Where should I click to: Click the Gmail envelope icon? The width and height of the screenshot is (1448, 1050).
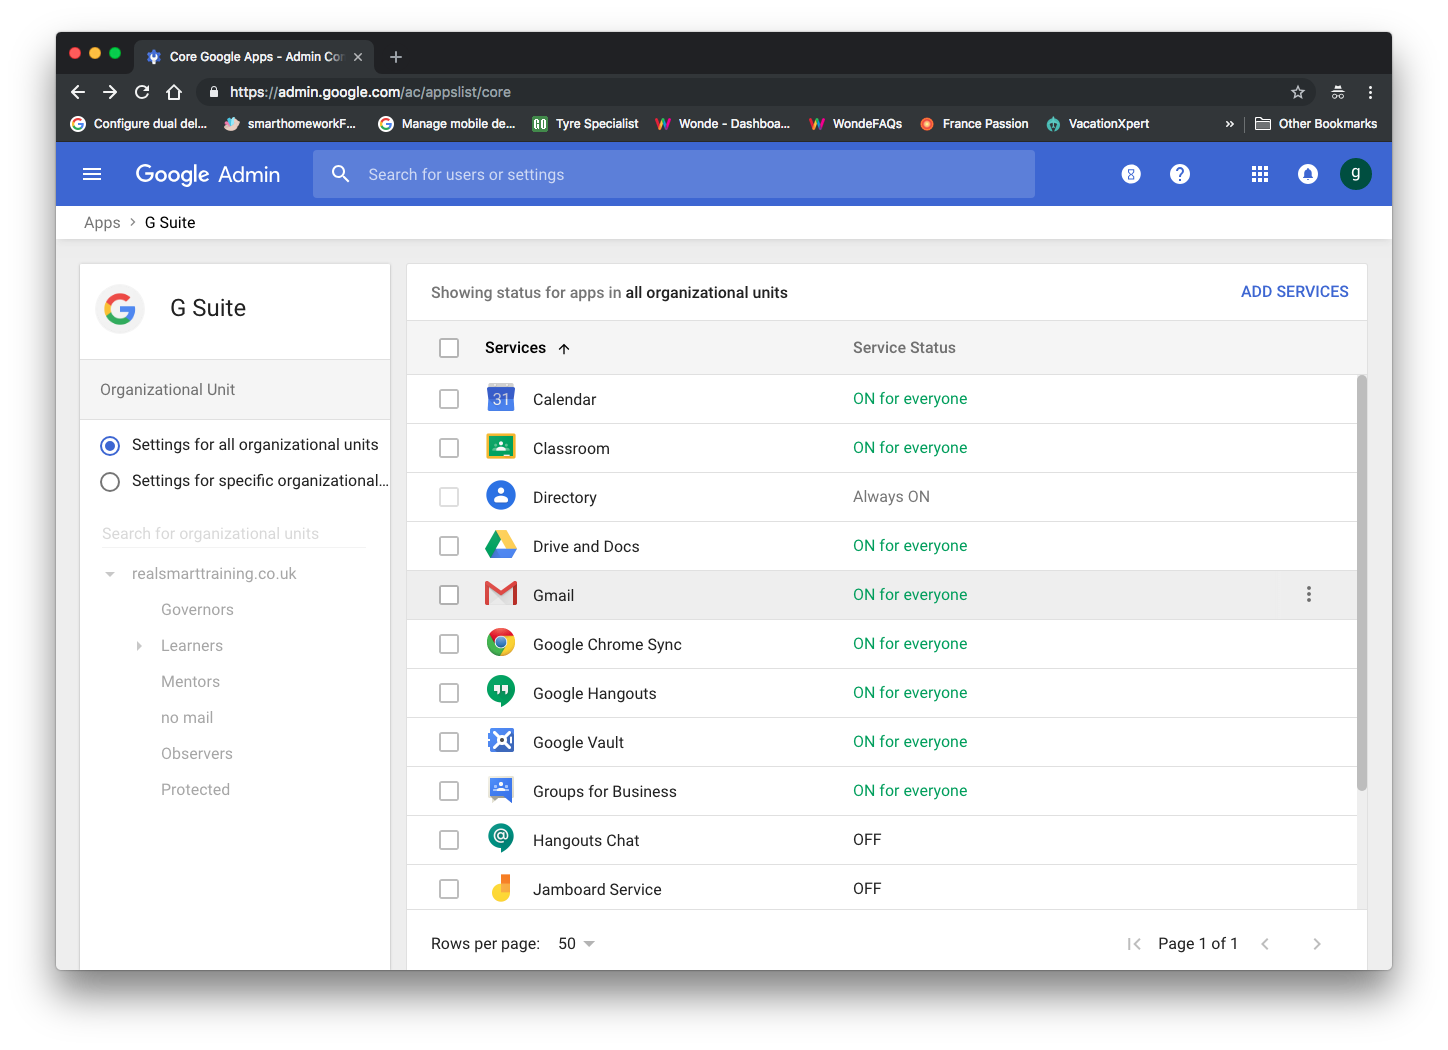tap(501, 594)
